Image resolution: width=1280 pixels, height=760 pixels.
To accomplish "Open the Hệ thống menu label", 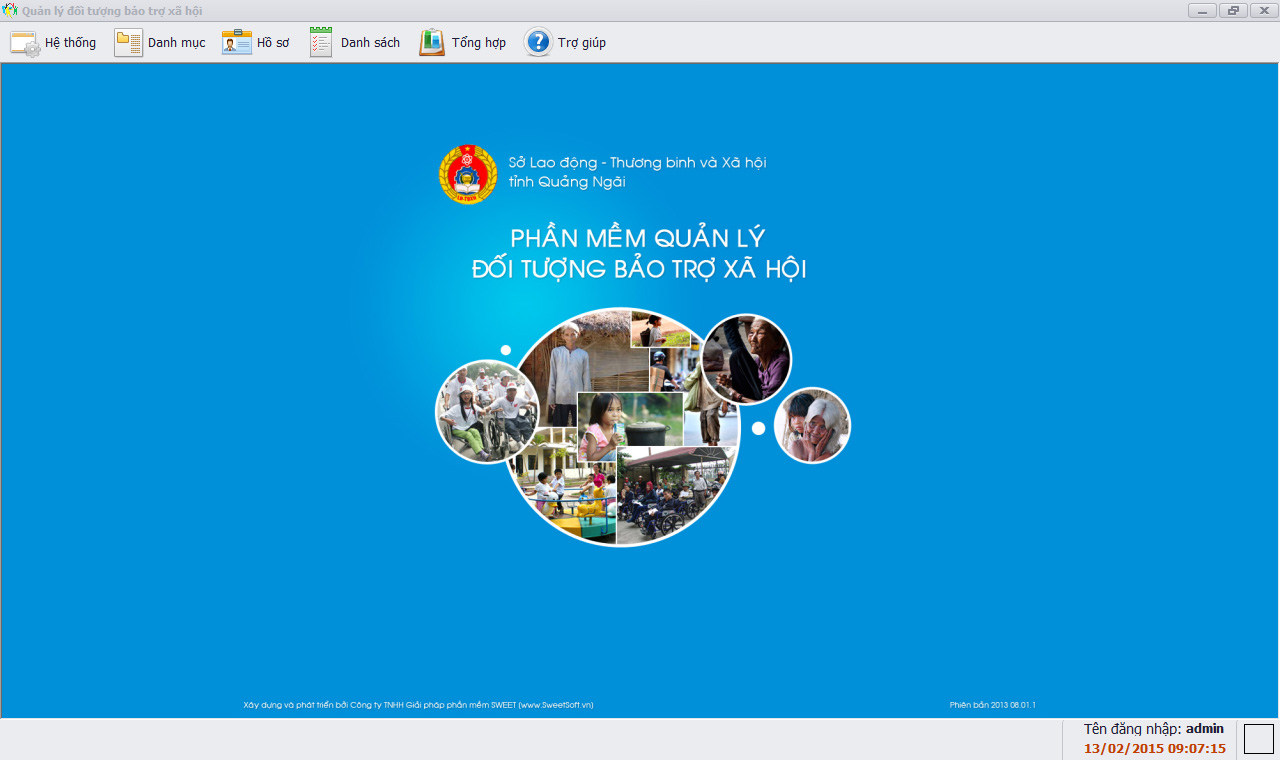I will 71,43.
